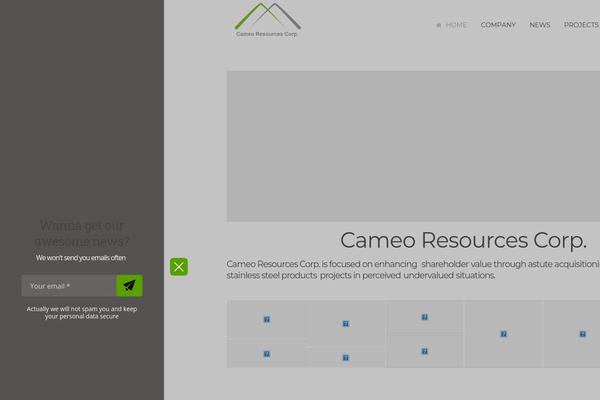The width and height of the screenshot is (600, 400).
Task: Click the 'Wanna get our awesome news?' heading
Action: point(82,233)
